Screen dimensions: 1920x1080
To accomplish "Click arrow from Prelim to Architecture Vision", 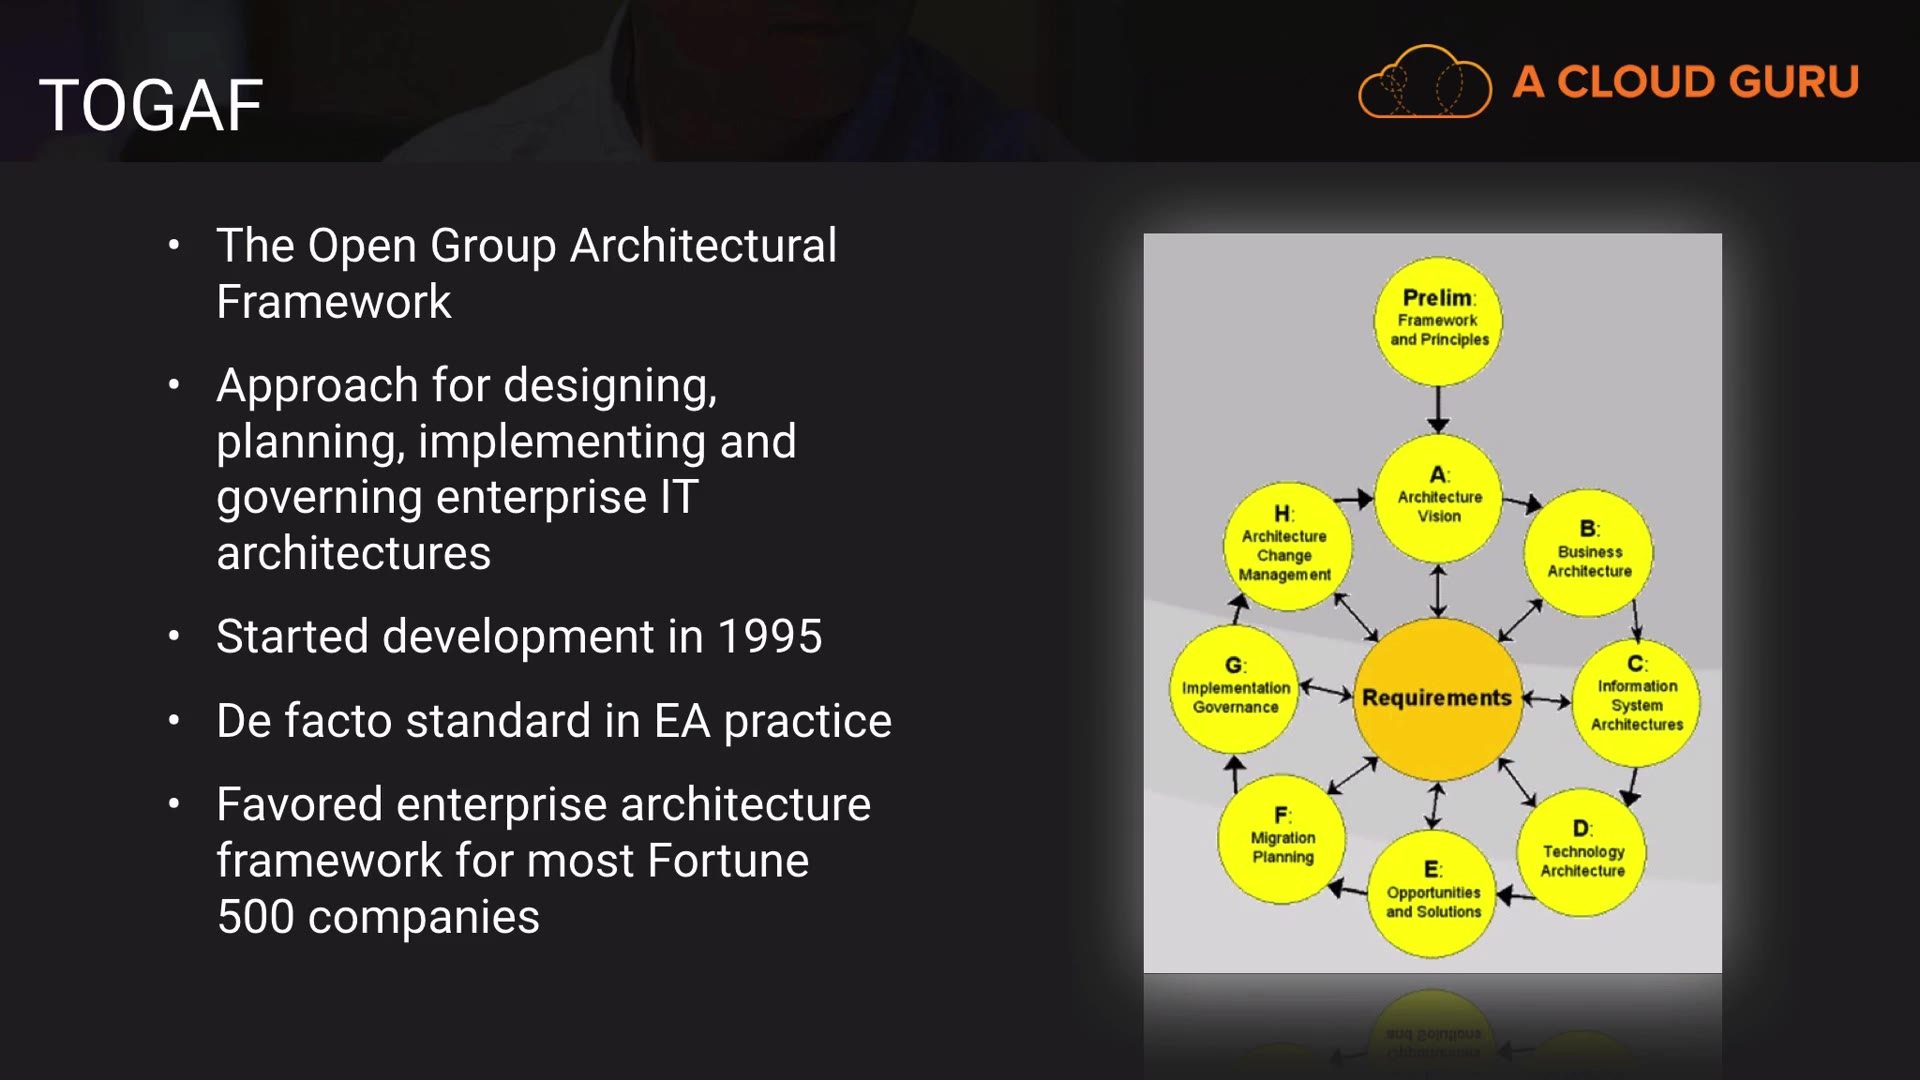I will click(1438, 409).
